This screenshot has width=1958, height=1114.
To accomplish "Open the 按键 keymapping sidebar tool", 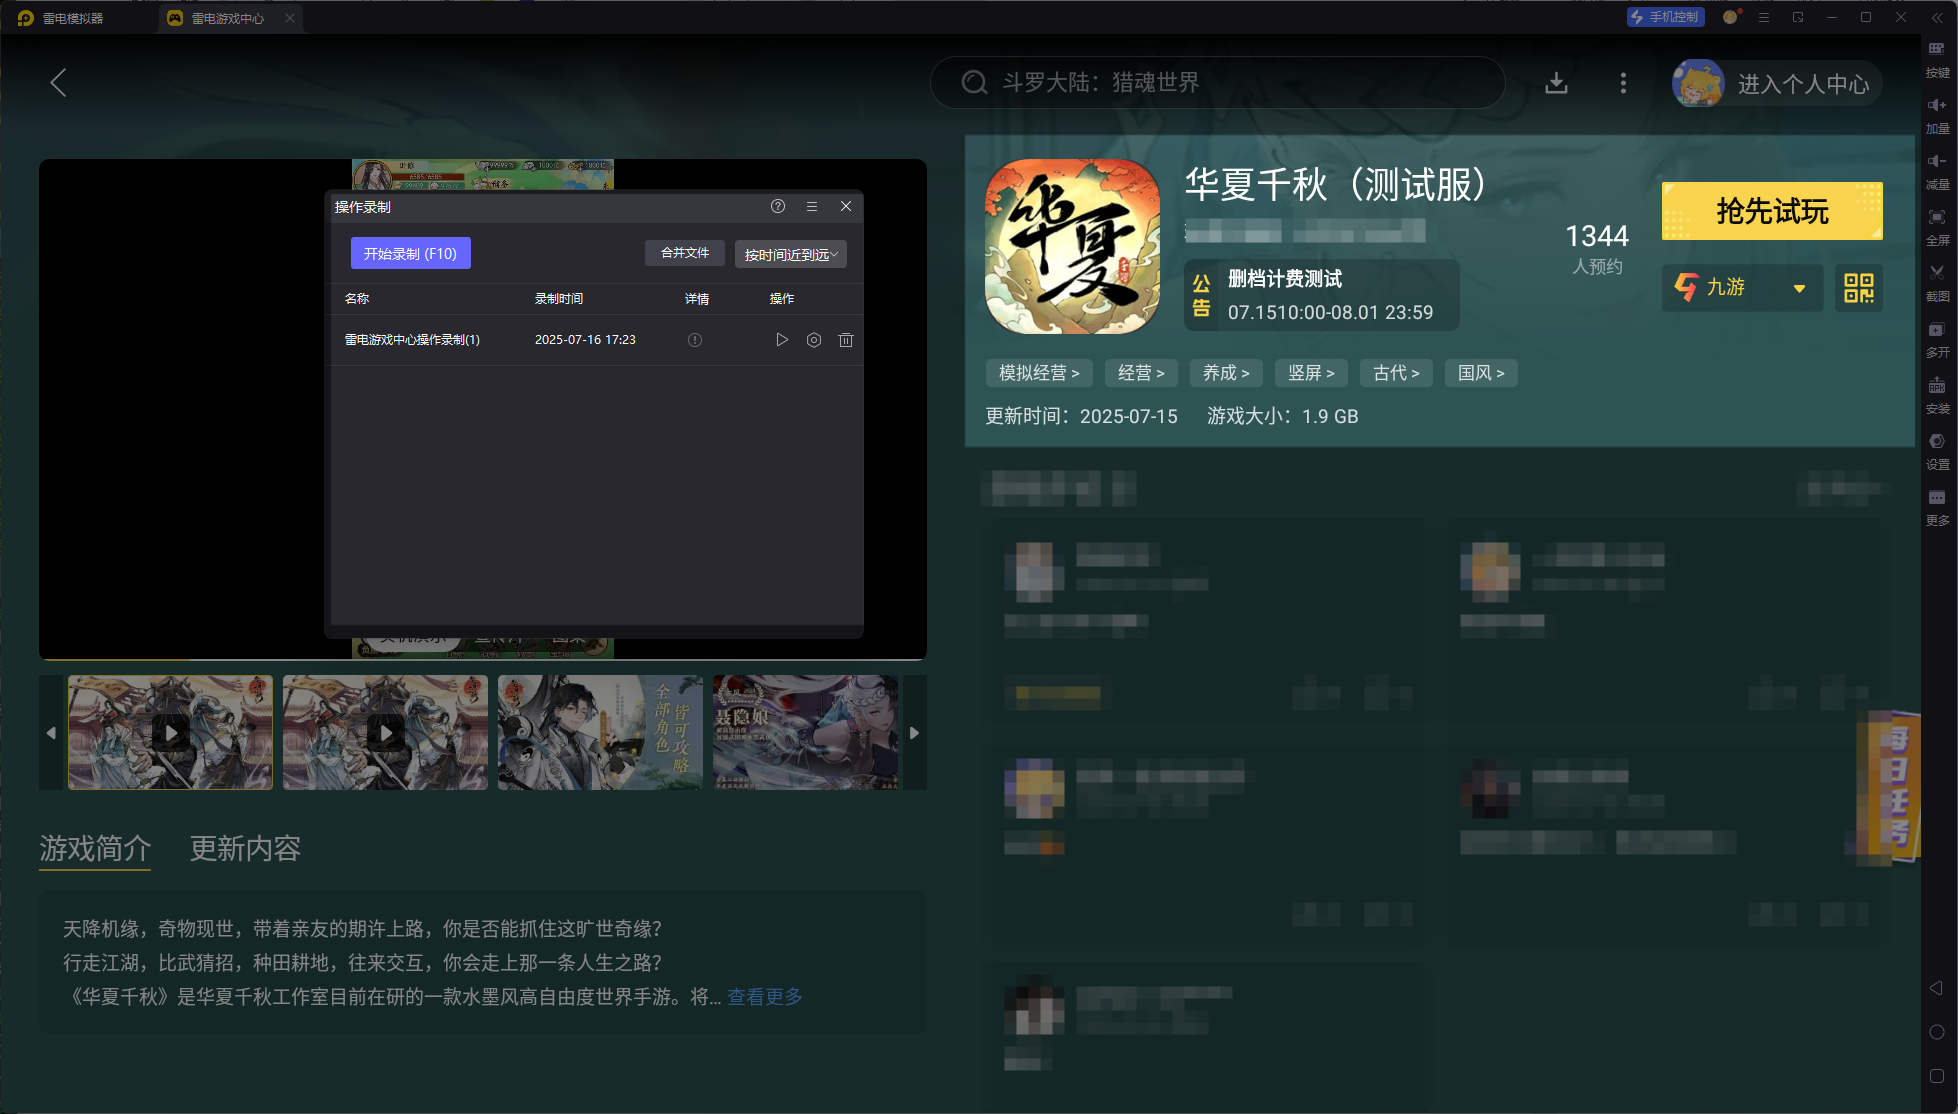I will pos(1937,59).
